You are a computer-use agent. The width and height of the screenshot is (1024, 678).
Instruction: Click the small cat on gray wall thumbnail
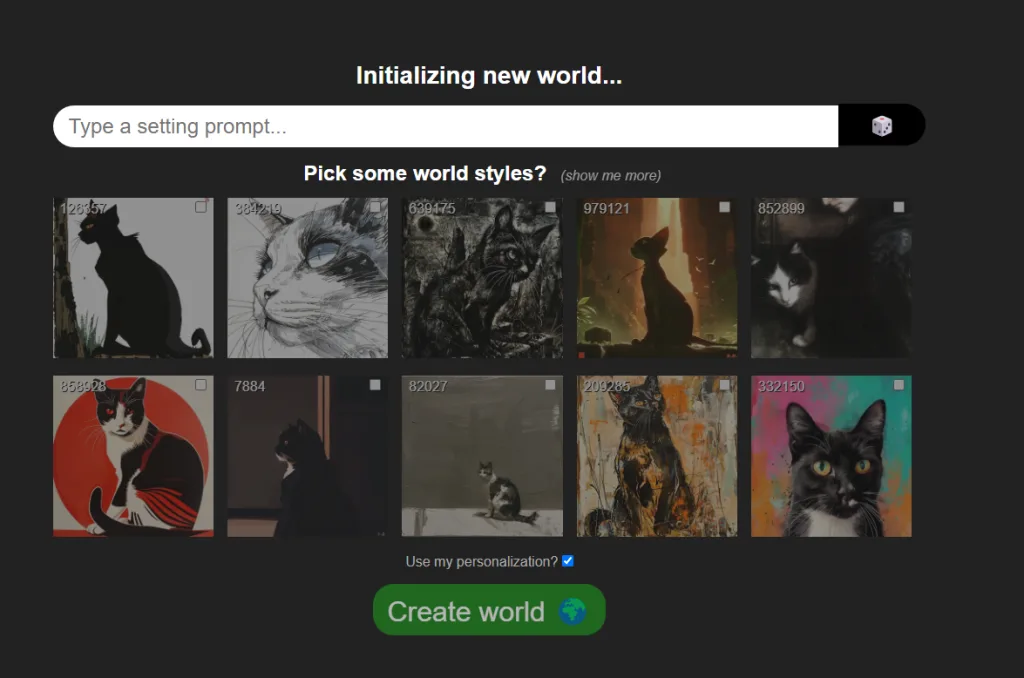[482, 458]
